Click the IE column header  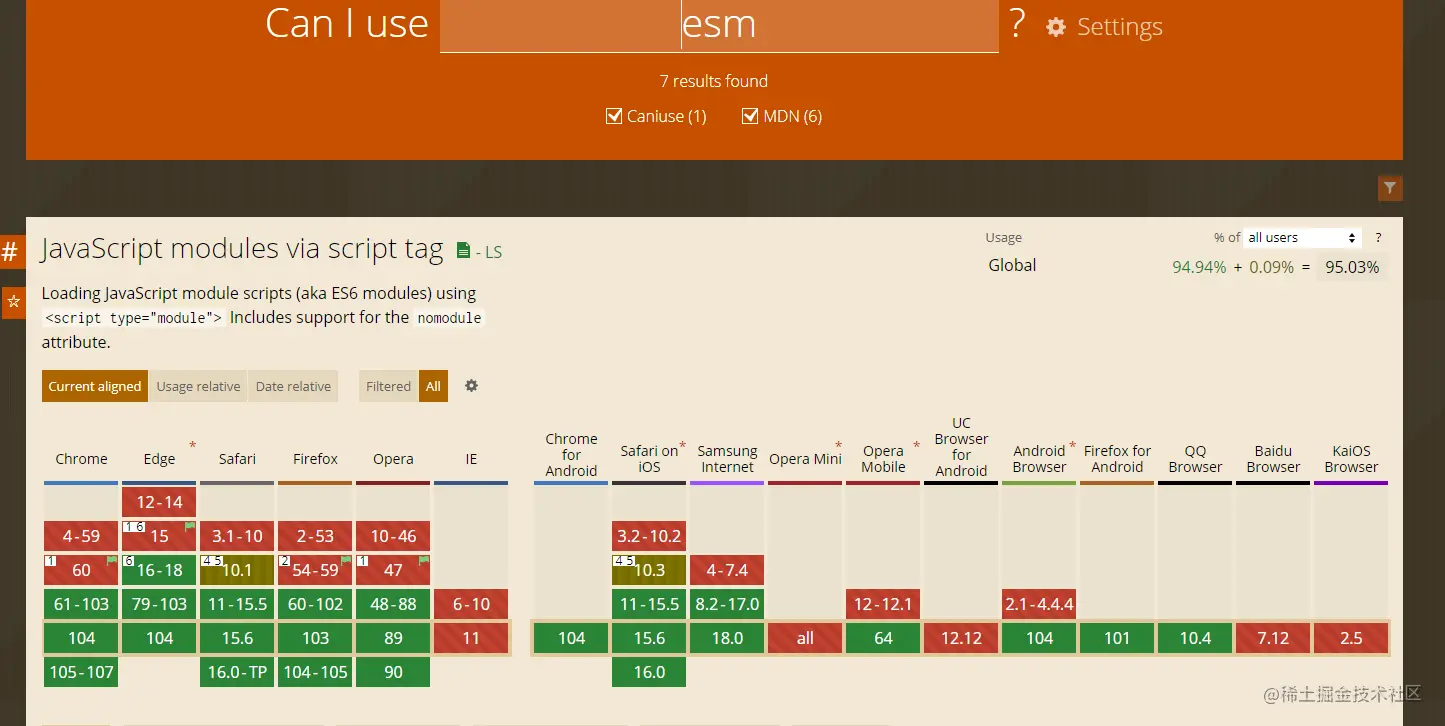coord(471,459)
